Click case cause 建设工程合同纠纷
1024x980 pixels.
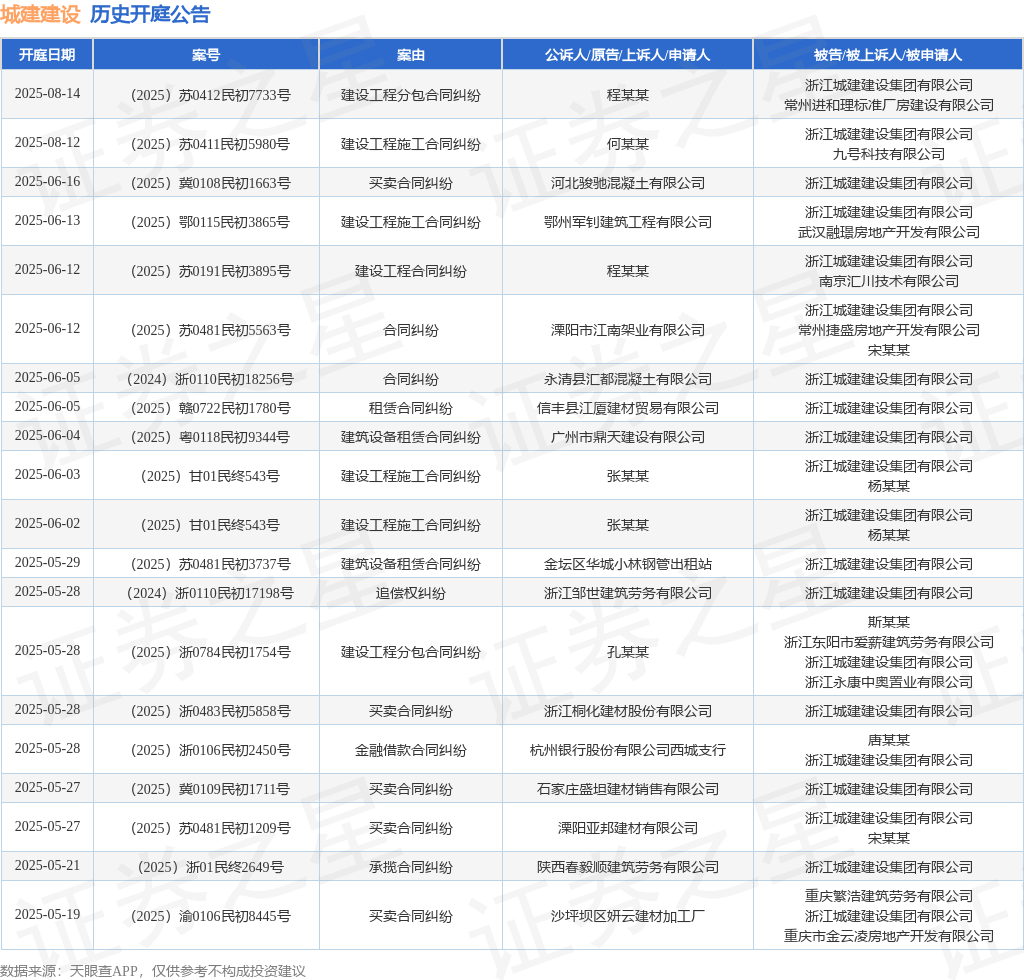click(x=411, y=272)
